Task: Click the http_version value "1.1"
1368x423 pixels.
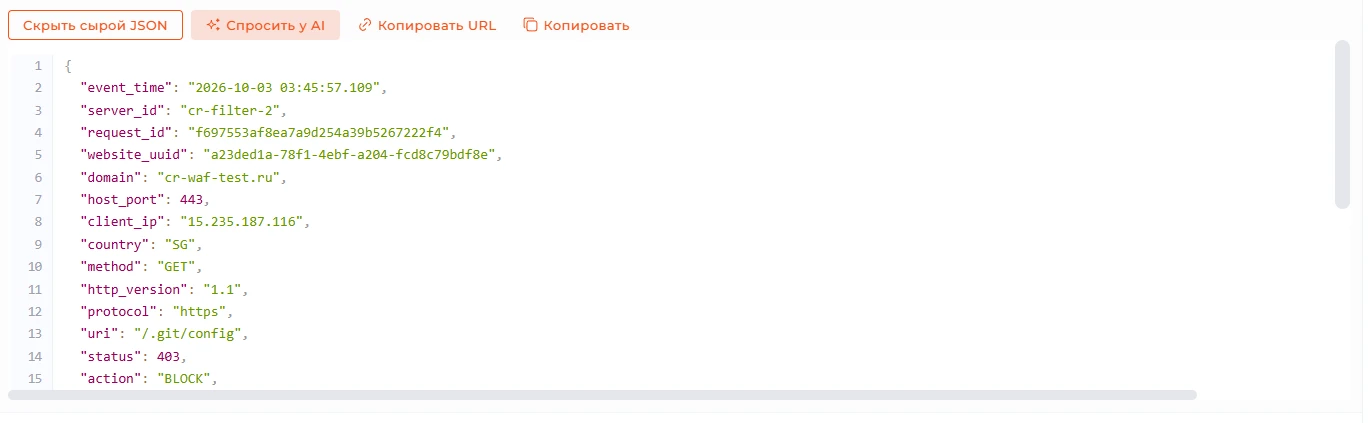Action: point(221,290)
